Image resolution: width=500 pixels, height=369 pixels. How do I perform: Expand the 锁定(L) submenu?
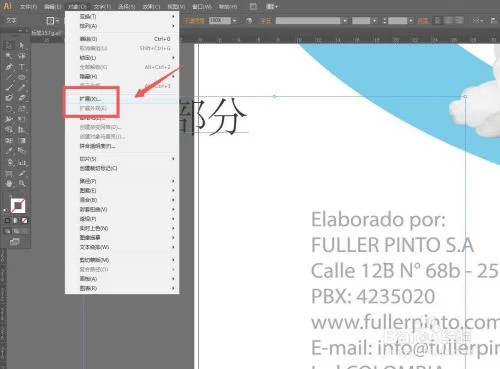pos(122,58)
